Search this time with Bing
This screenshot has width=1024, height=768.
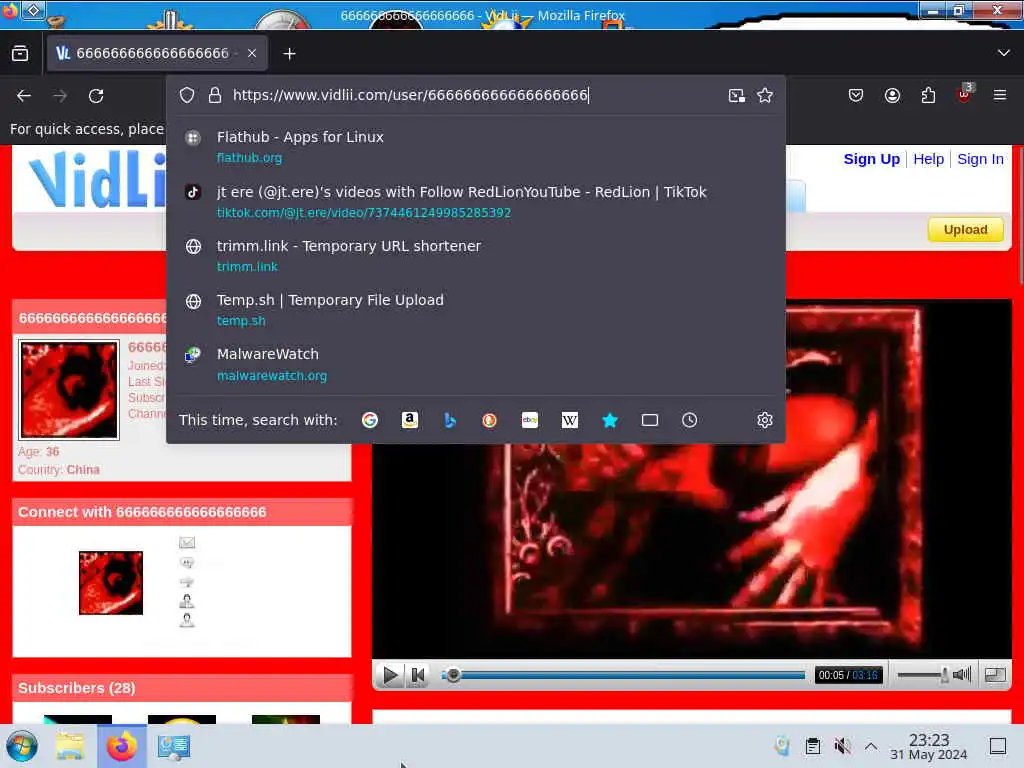449,420
